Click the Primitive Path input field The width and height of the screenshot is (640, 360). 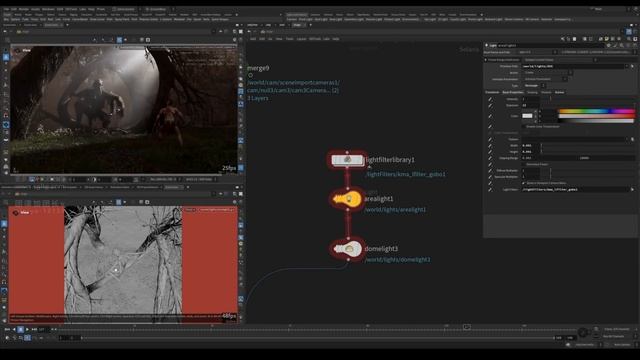(573, 66)
